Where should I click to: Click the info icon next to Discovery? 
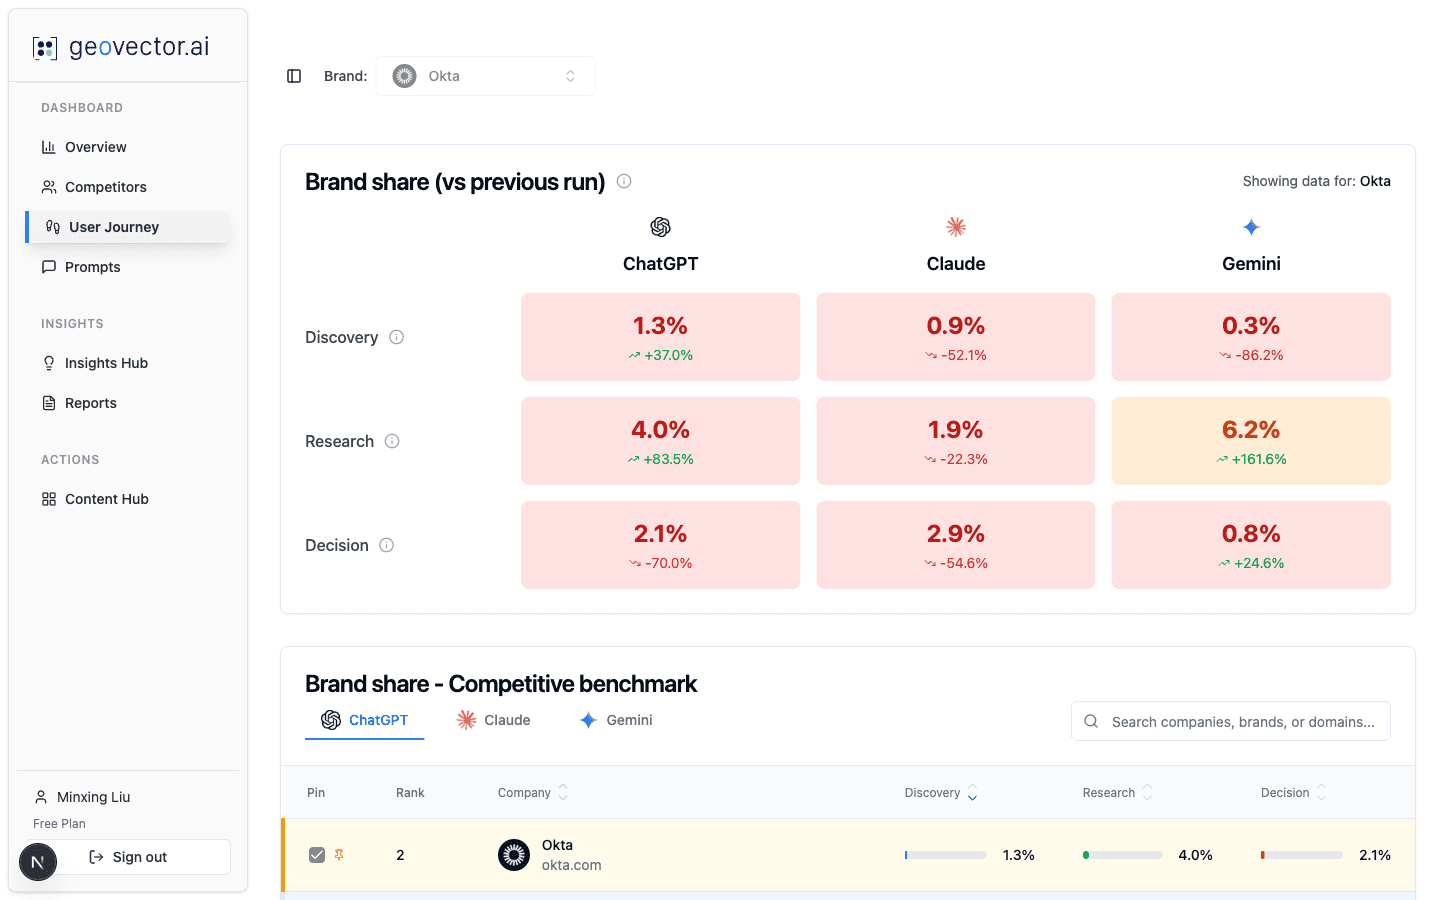click(x=396, y=337)
